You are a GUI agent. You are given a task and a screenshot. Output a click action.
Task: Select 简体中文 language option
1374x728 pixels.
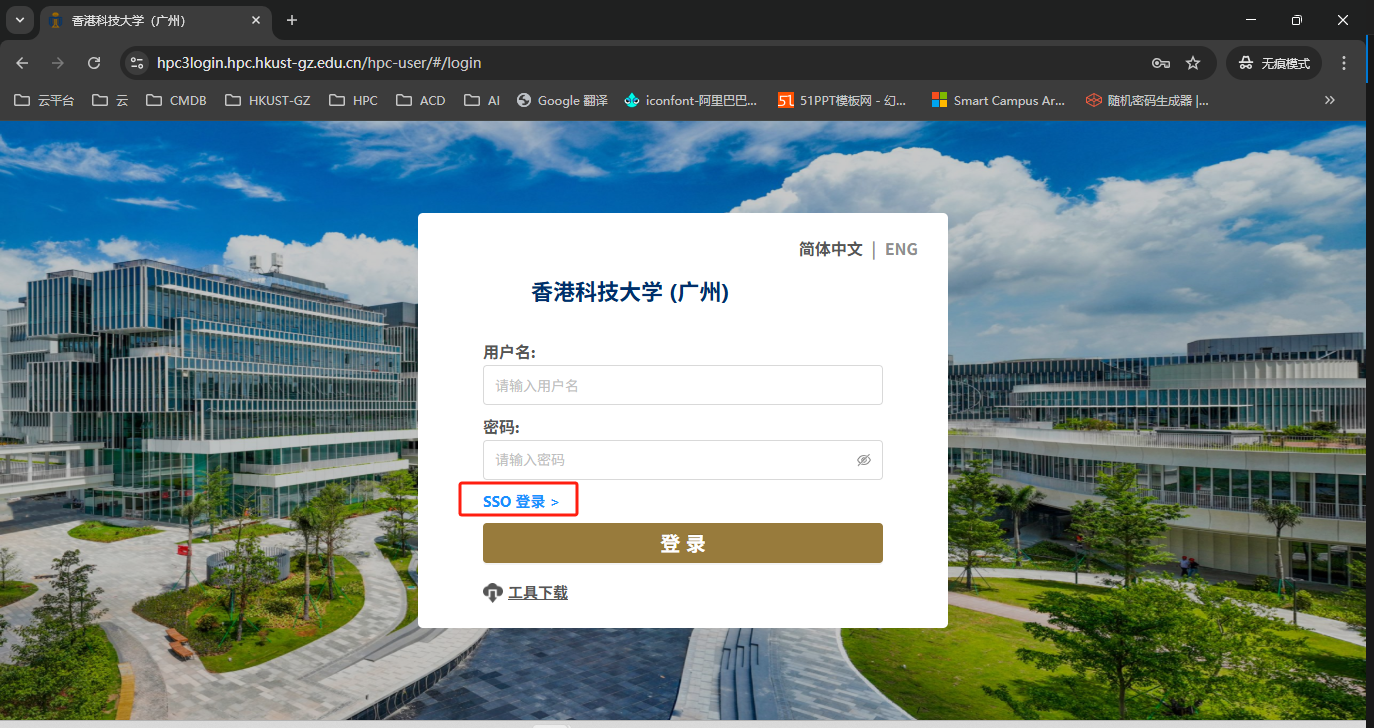click(x=830, y=249)
